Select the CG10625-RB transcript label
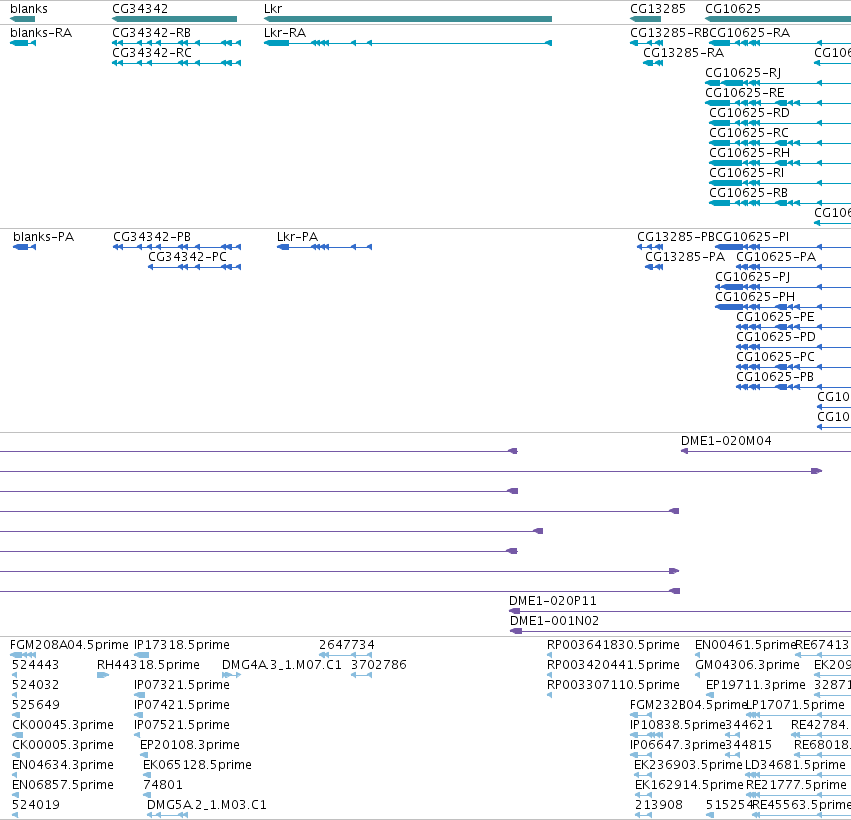The width and height of the screenshot is (851, 820). click(x=748, y=194)
